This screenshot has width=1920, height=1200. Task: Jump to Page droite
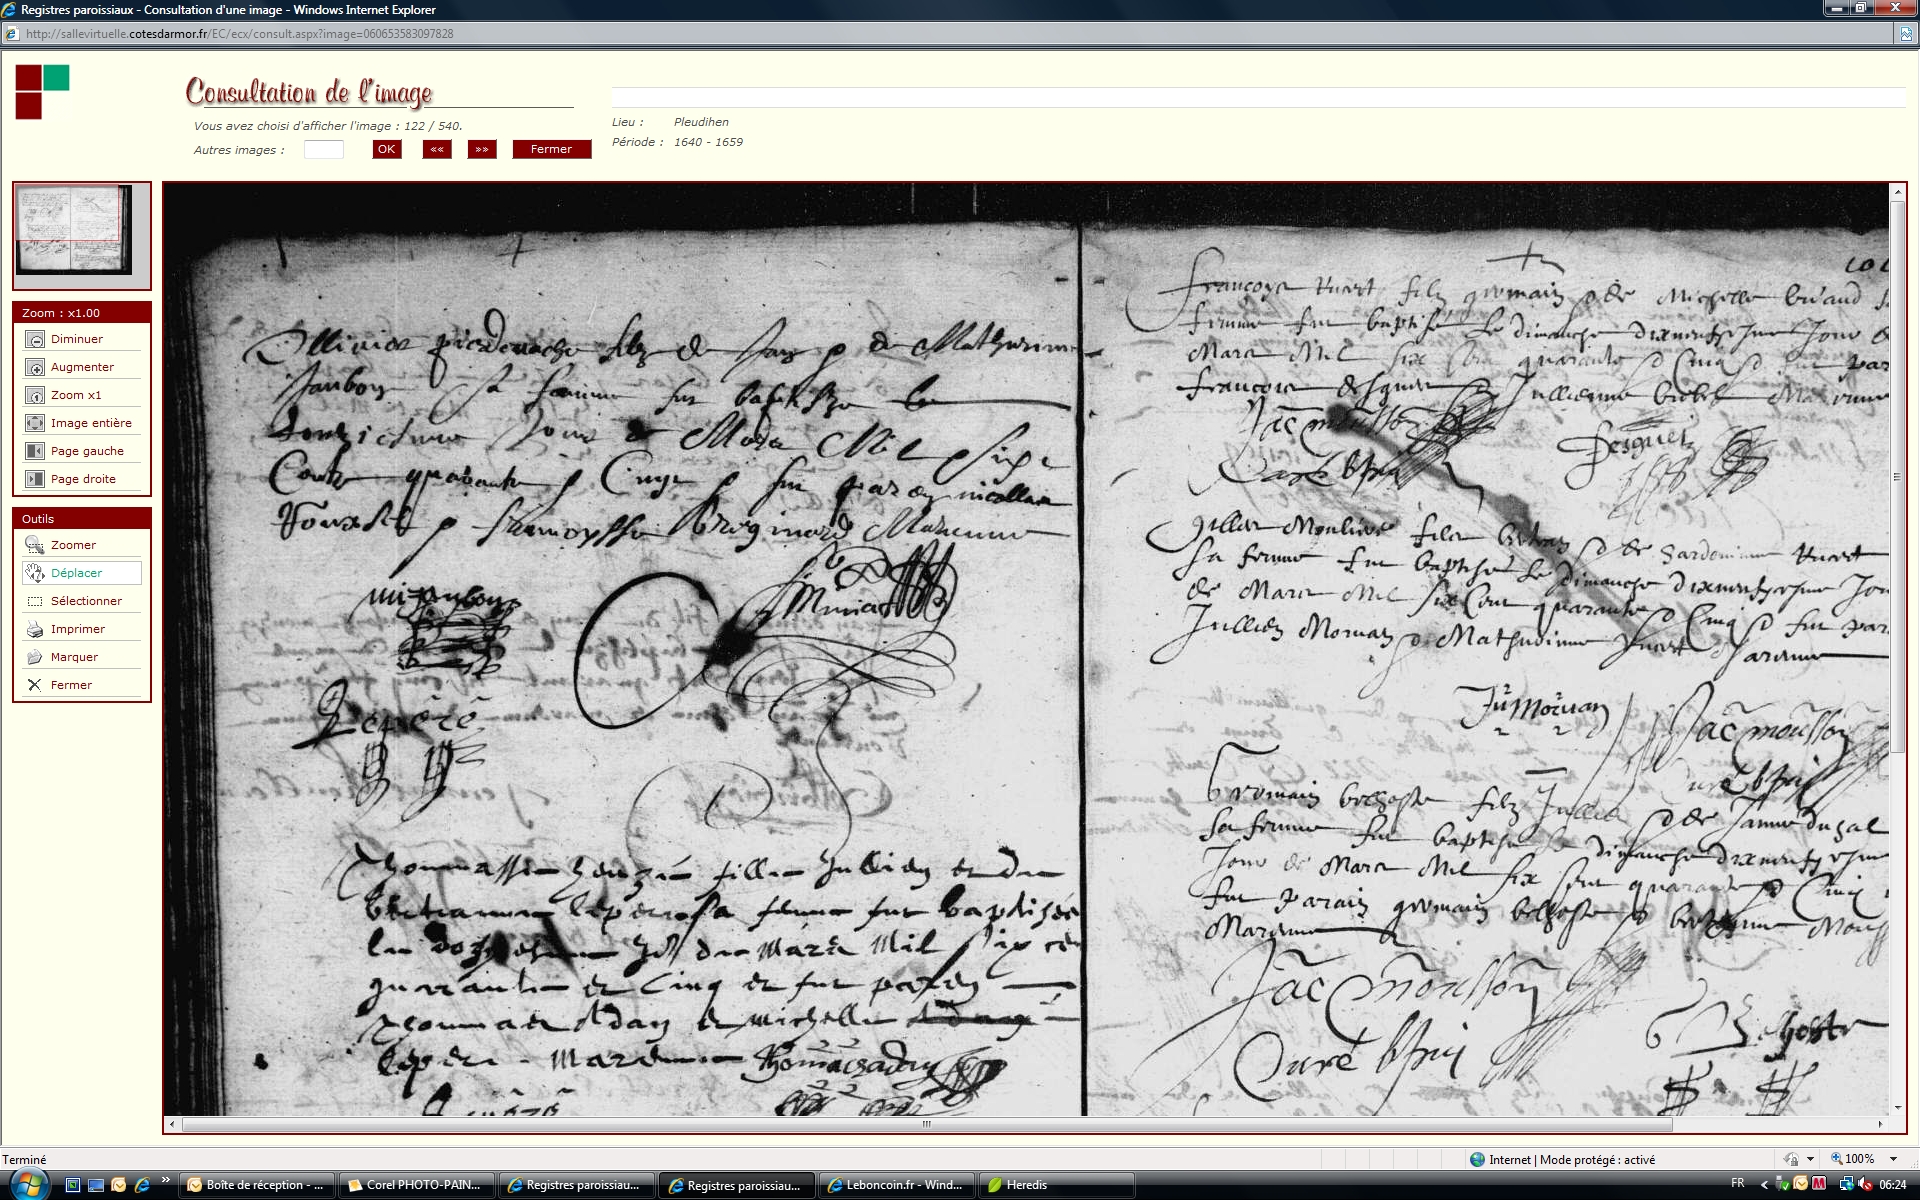point(35,479)
